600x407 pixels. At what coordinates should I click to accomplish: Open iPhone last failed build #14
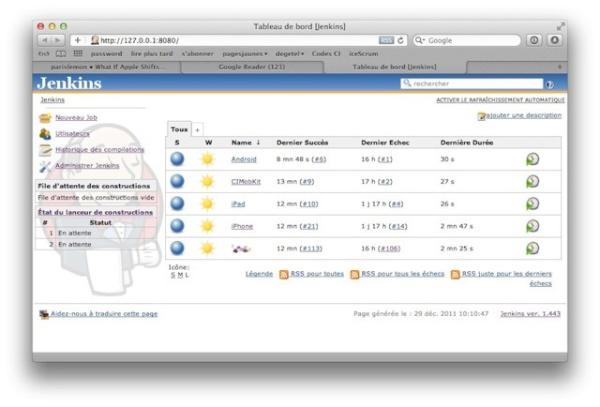(398, 226)
